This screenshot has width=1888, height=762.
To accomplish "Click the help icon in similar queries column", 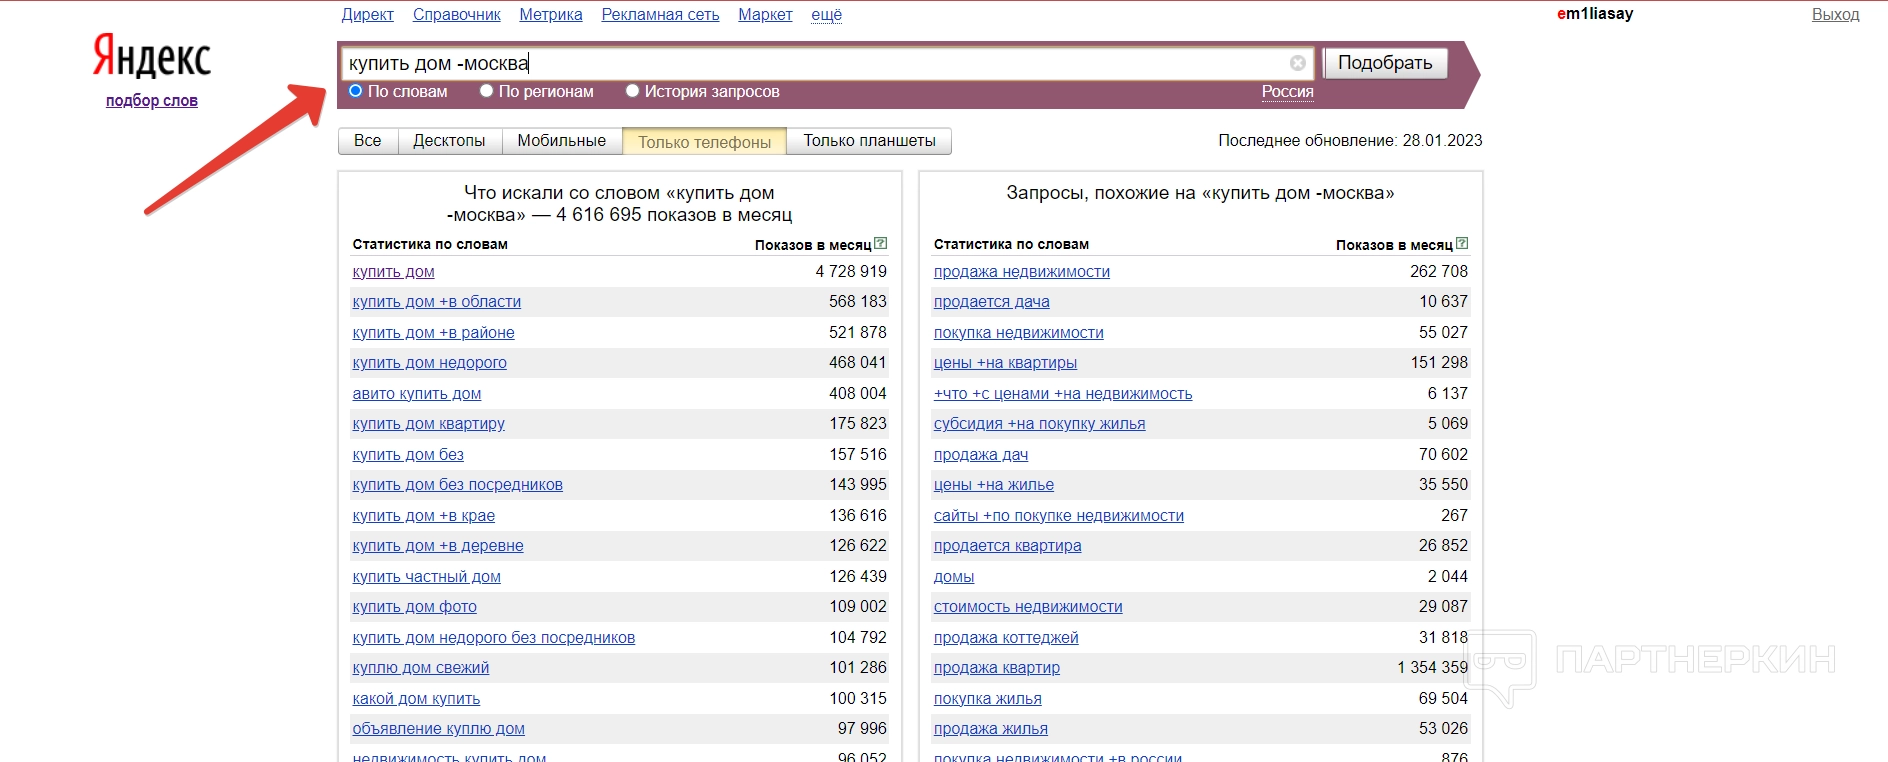I will click(x=1462, y=243).
